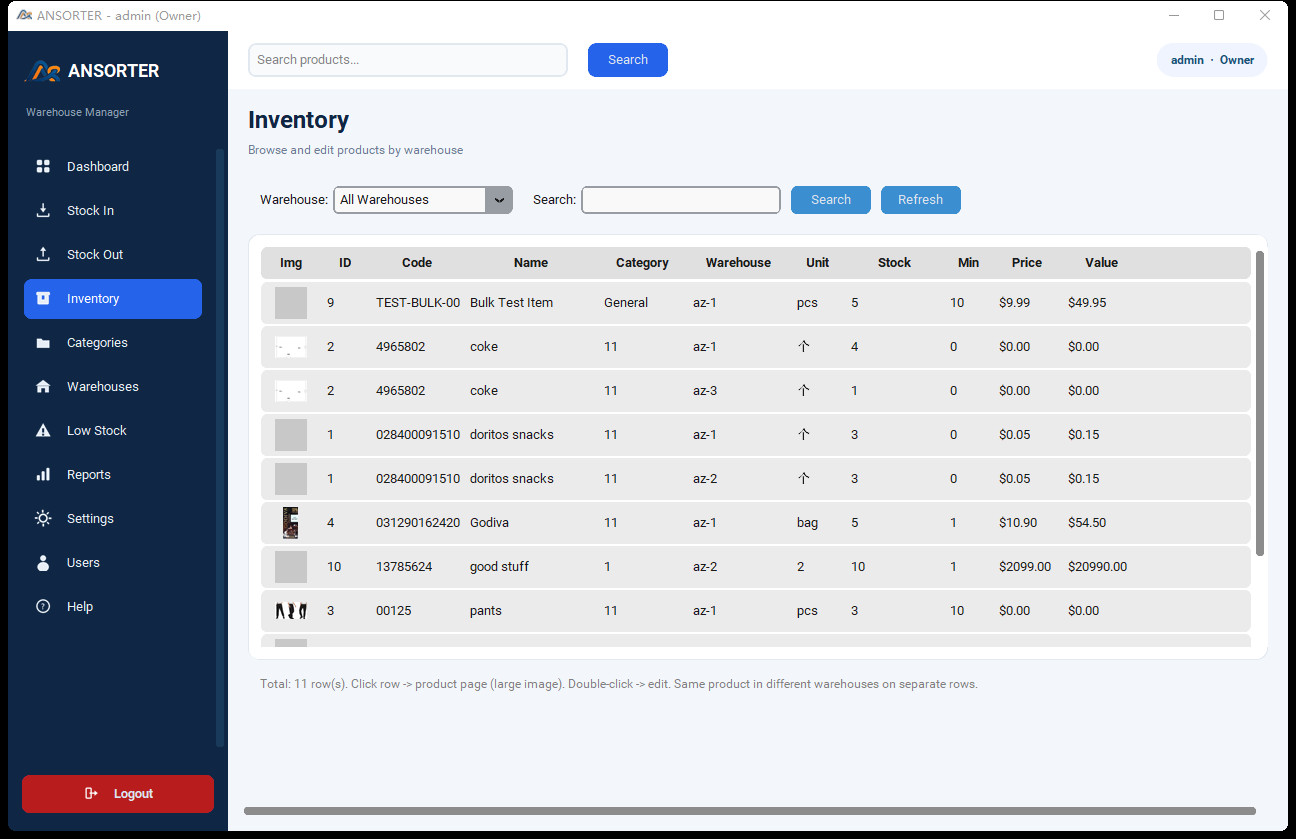1296x839 pixels.
Task: Click the Users person icon
Action: coord(43,562)
